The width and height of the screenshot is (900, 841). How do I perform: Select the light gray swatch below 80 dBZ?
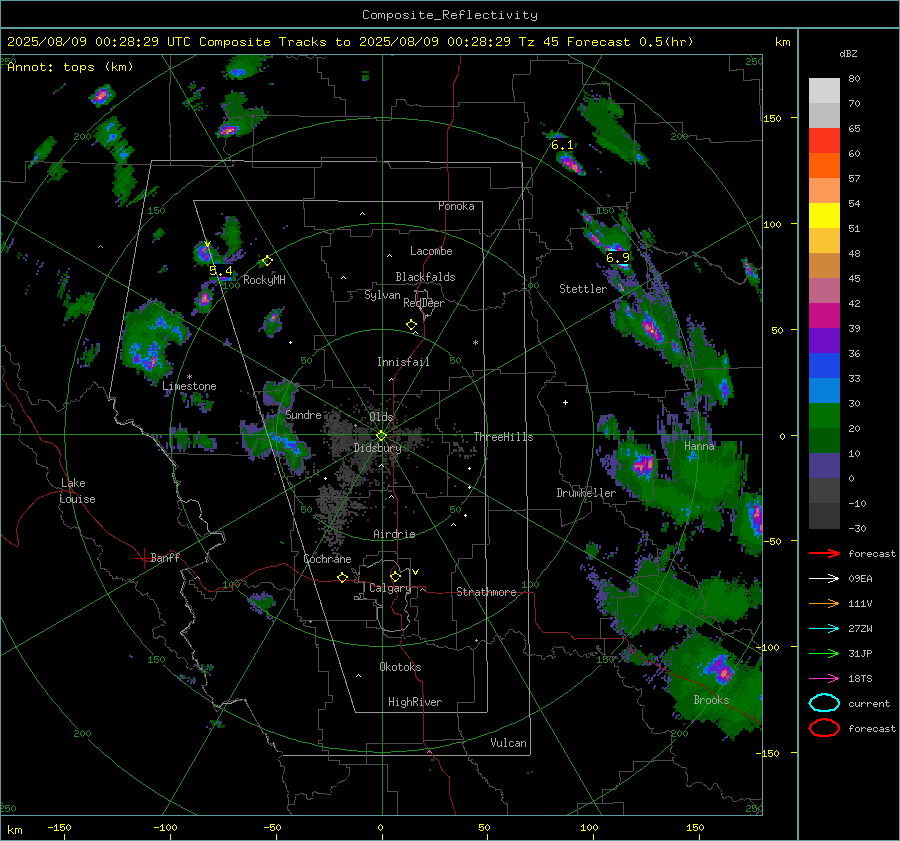click(x=824, y=91)
